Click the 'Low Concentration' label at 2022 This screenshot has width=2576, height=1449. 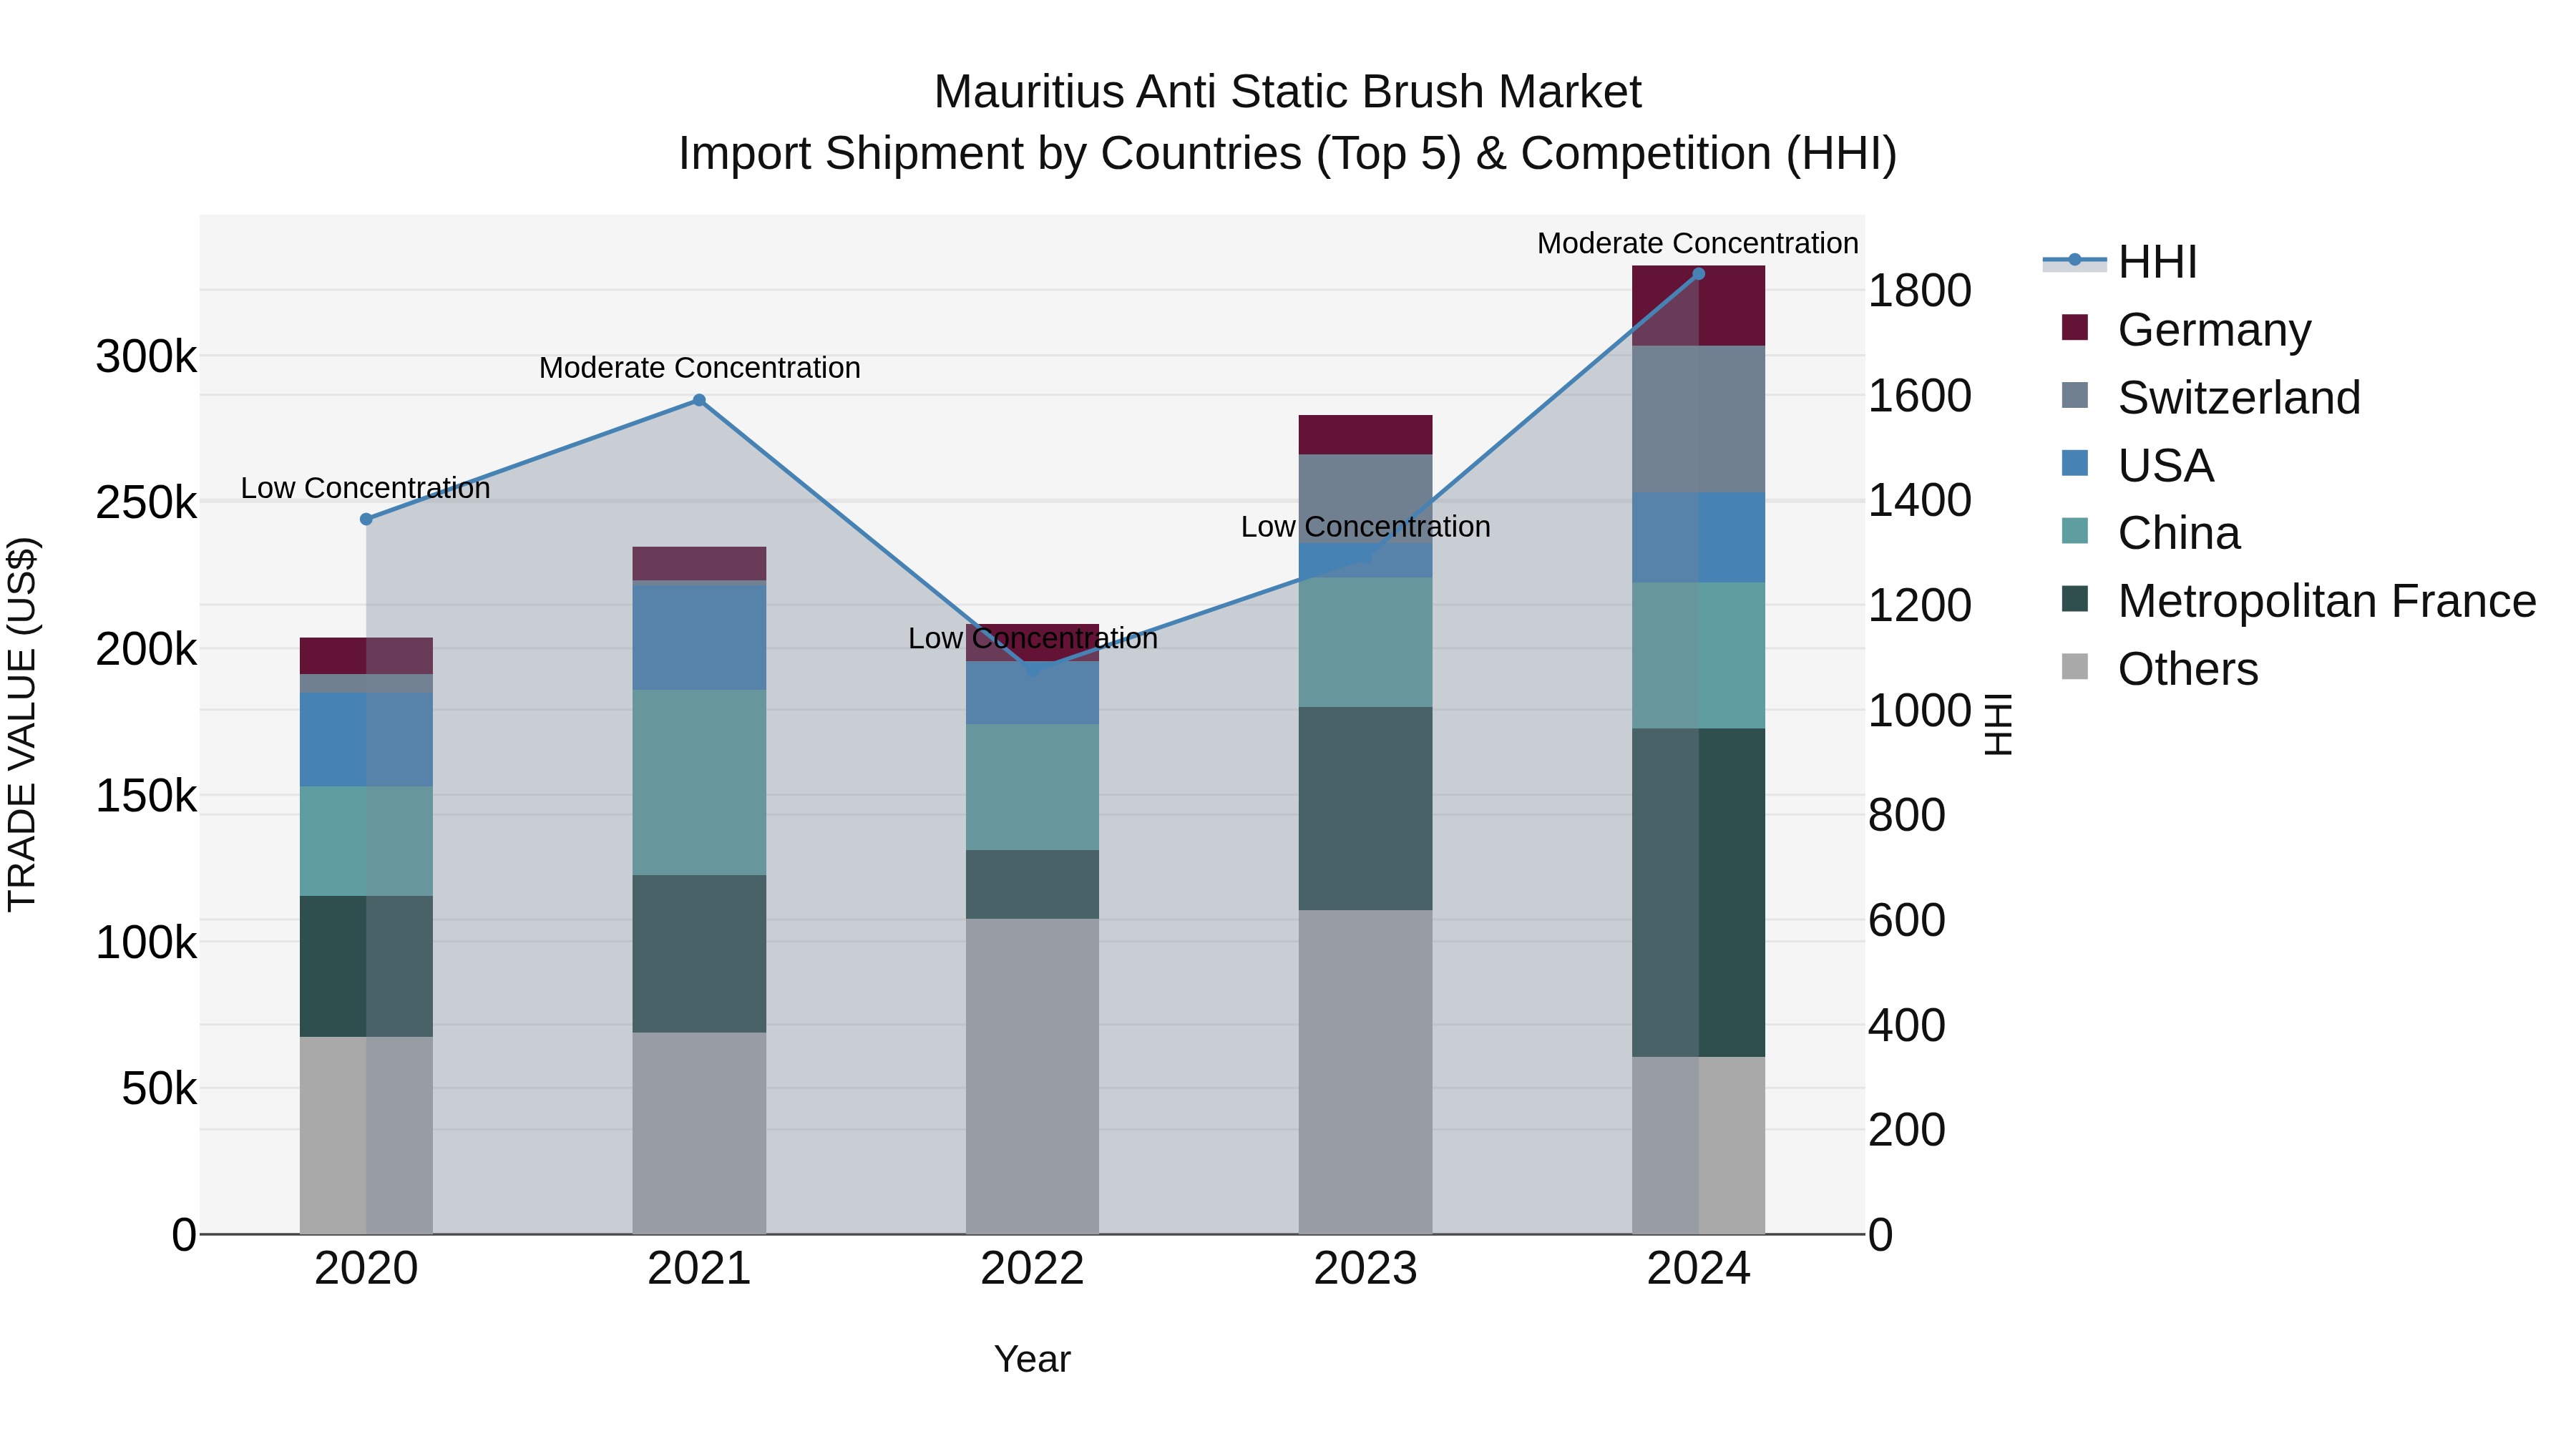1033,639
